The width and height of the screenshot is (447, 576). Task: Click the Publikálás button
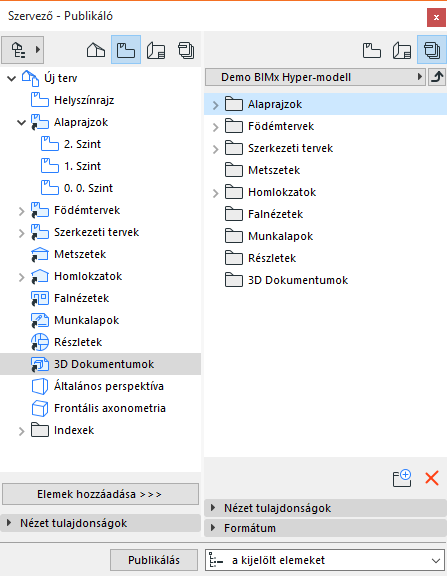tap(154, 560)
